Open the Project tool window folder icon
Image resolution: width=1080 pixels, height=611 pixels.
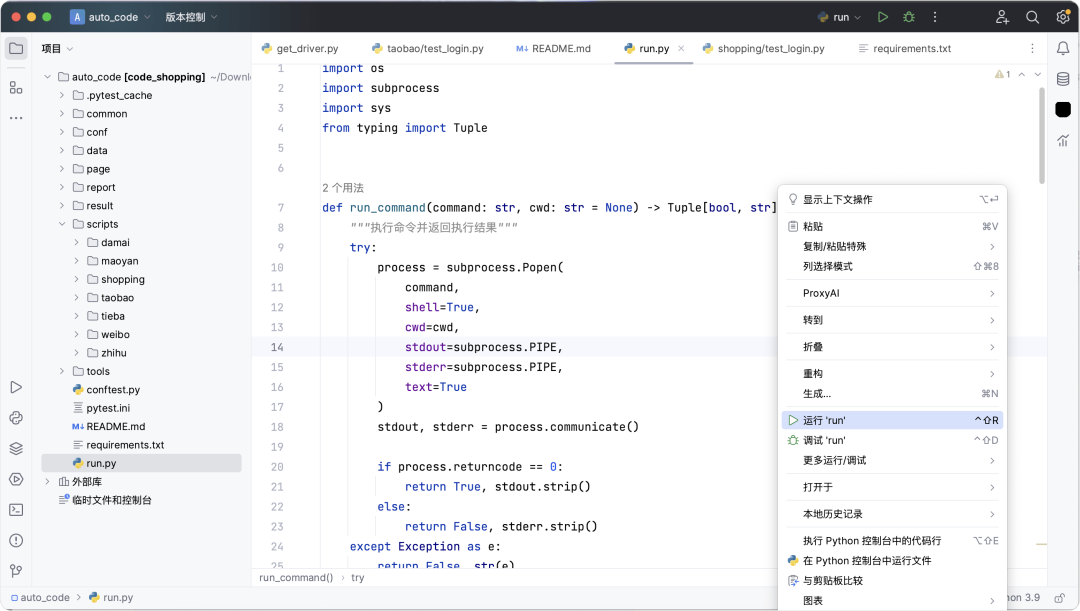click(x=16, y=48)
